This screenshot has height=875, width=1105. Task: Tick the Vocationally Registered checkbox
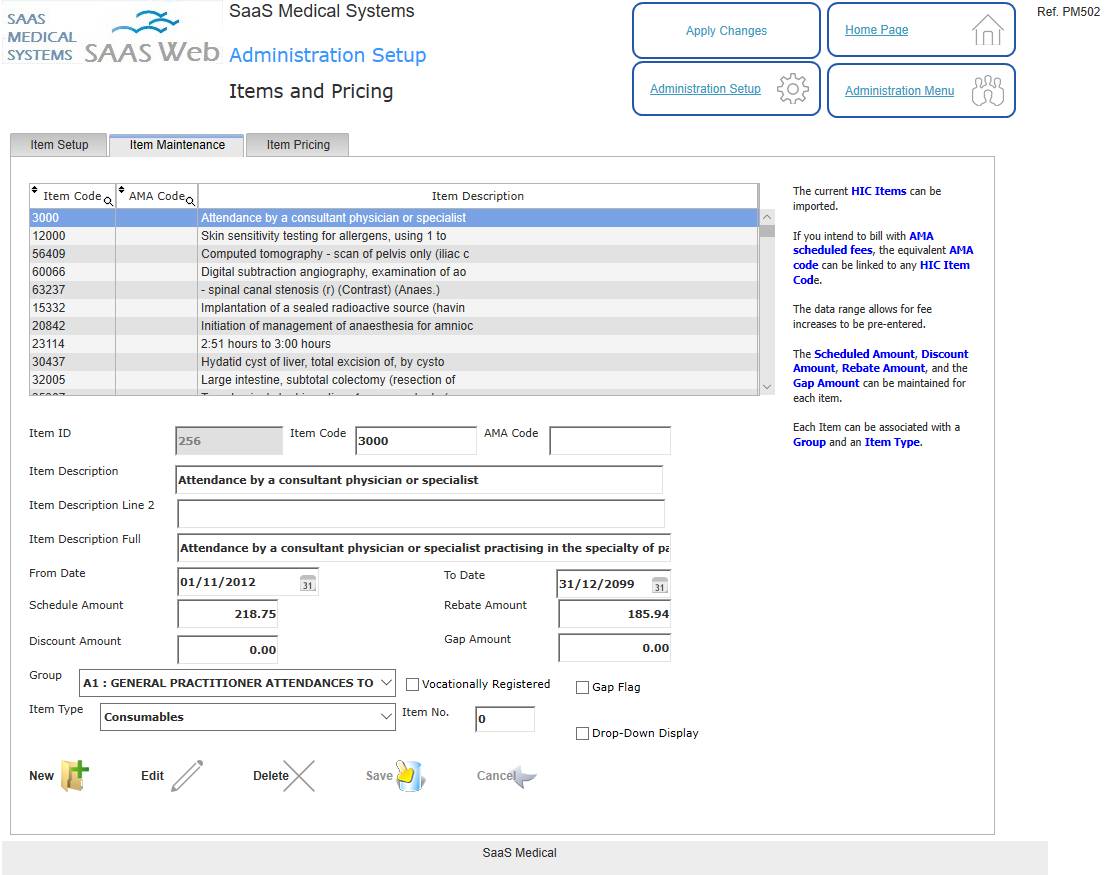pyautogui.click(x=413, y=684)
